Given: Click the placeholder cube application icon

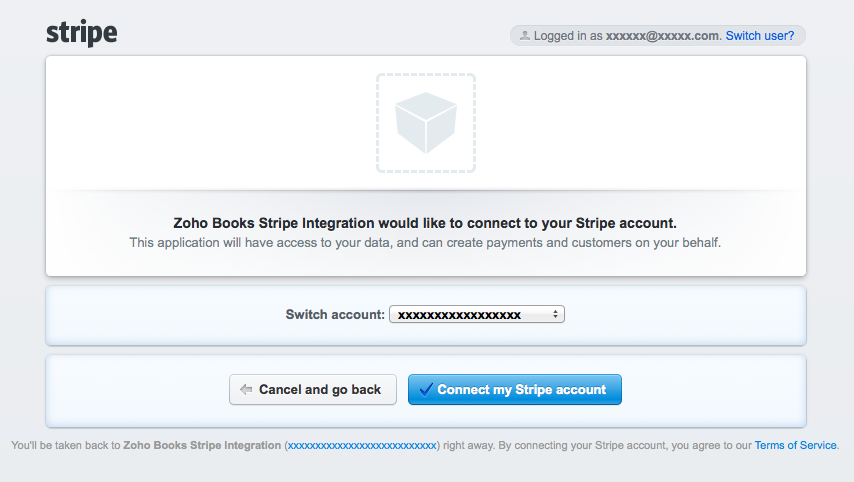Looking at the screenshot, I should [426, 123].
